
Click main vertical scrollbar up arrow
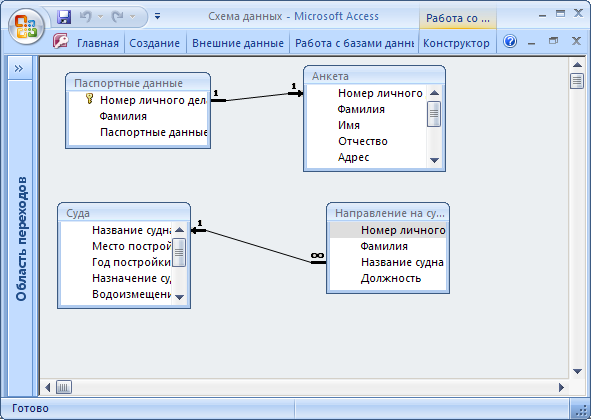(577, 65)
